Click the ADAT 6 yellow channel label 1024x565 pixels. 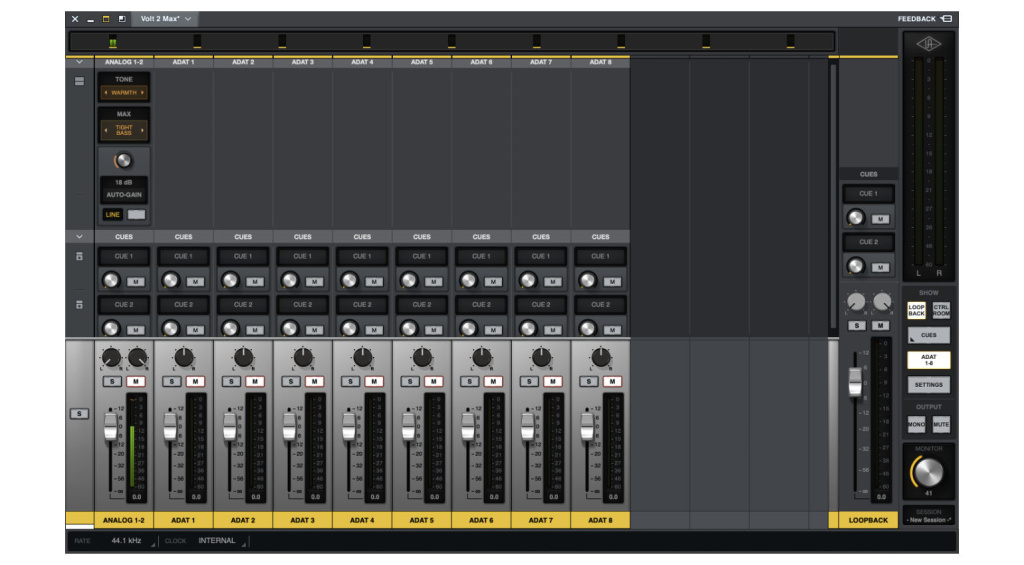(x=481, y=521)
